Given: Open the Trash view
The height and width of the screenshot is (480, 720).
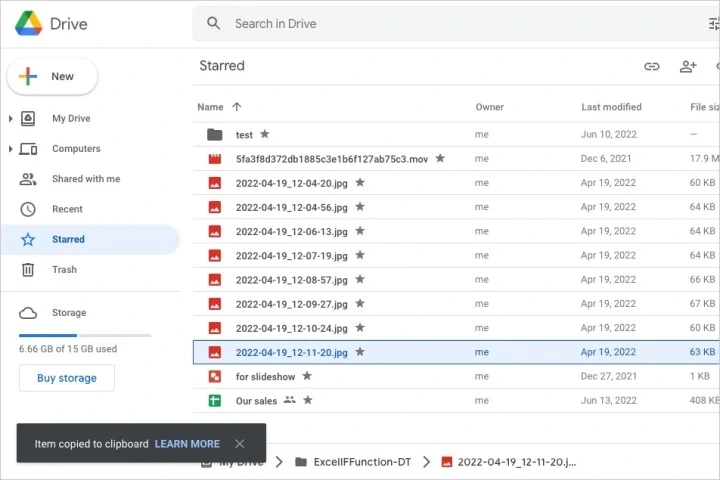Looking at the screenshot, I should 64,270.
